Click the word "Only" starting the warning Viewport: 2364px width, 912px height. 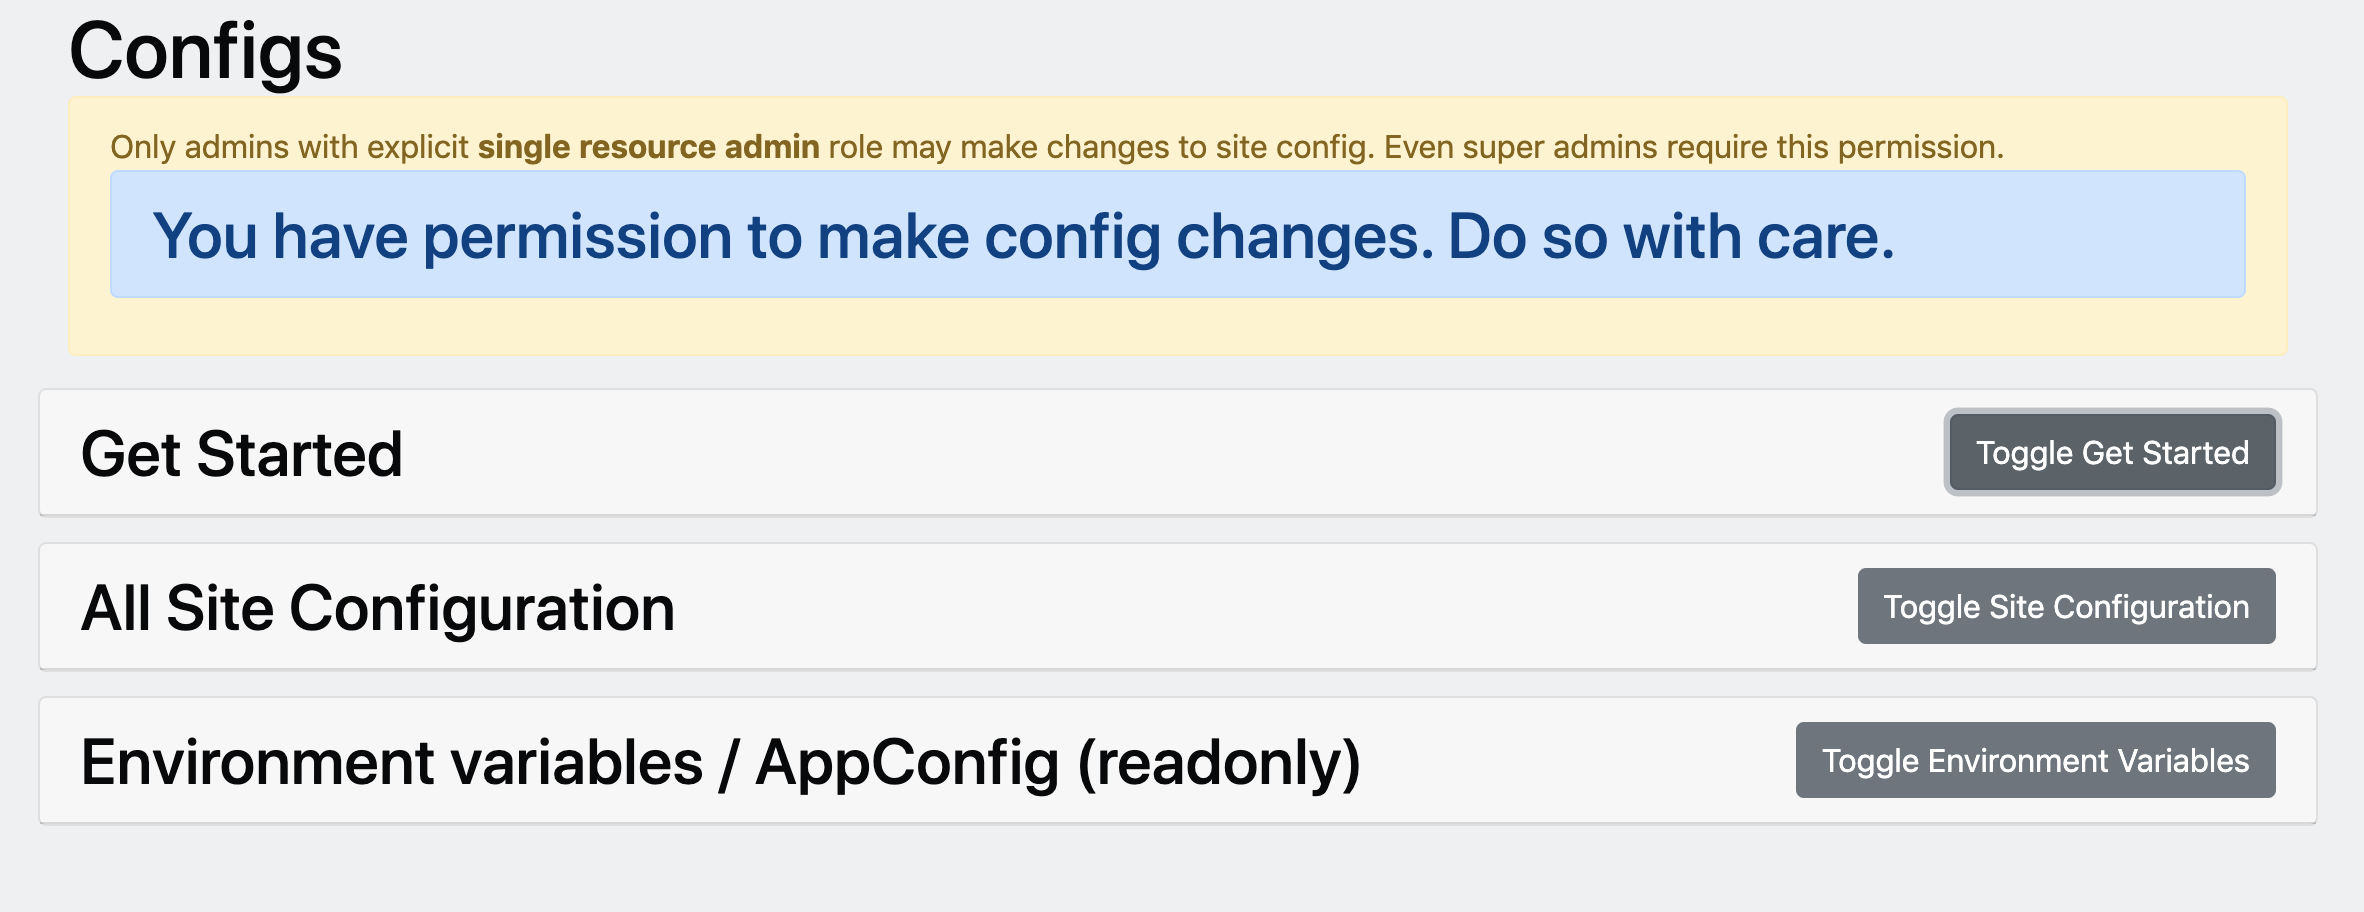pos(143,147)
